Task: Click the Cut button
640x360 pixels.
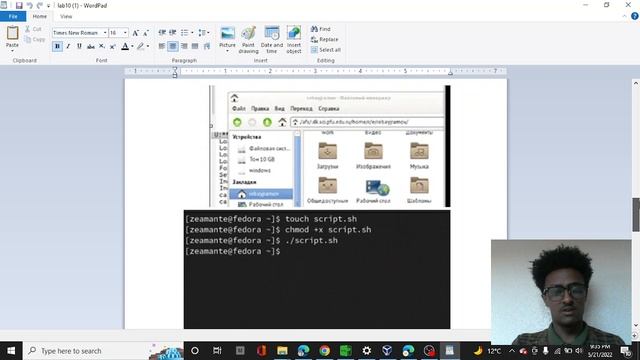Action: (x=33, y=29)
